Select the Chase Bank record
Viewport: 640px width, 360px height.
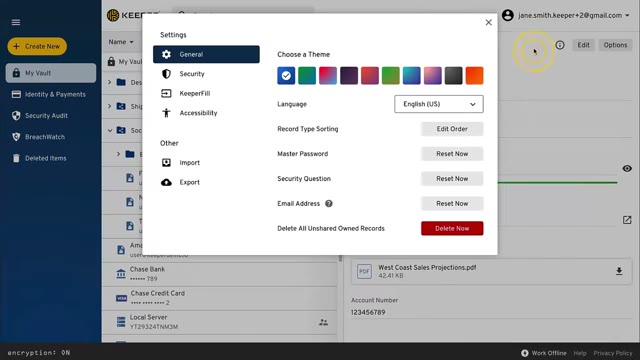[220, 274]
